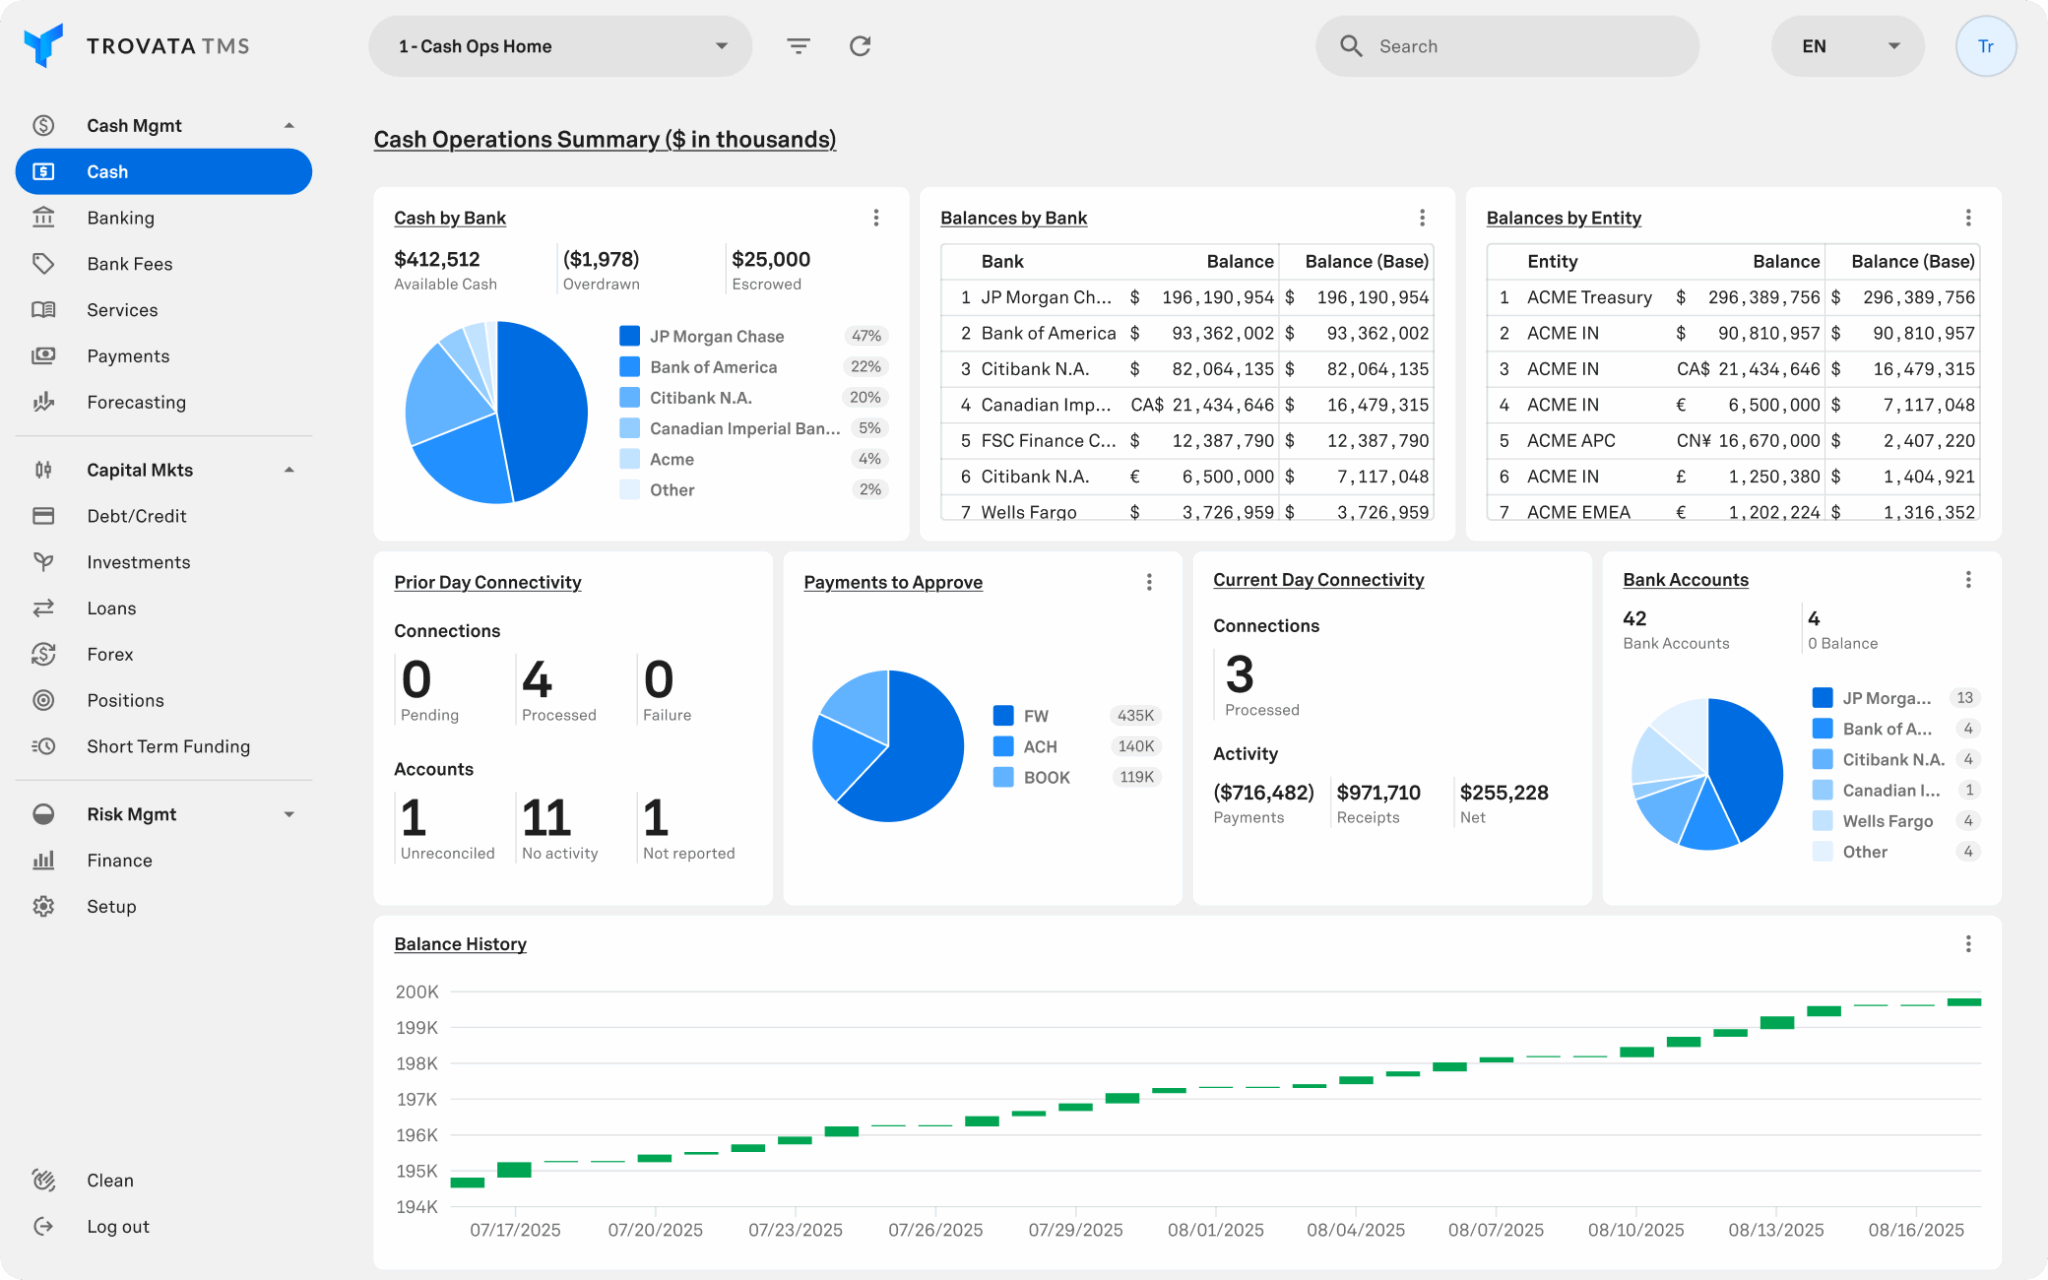This screenshot has width=2048, height=1280.
Task: Open Cash by Bank kebab menu
Action: [x=876, y=218]
